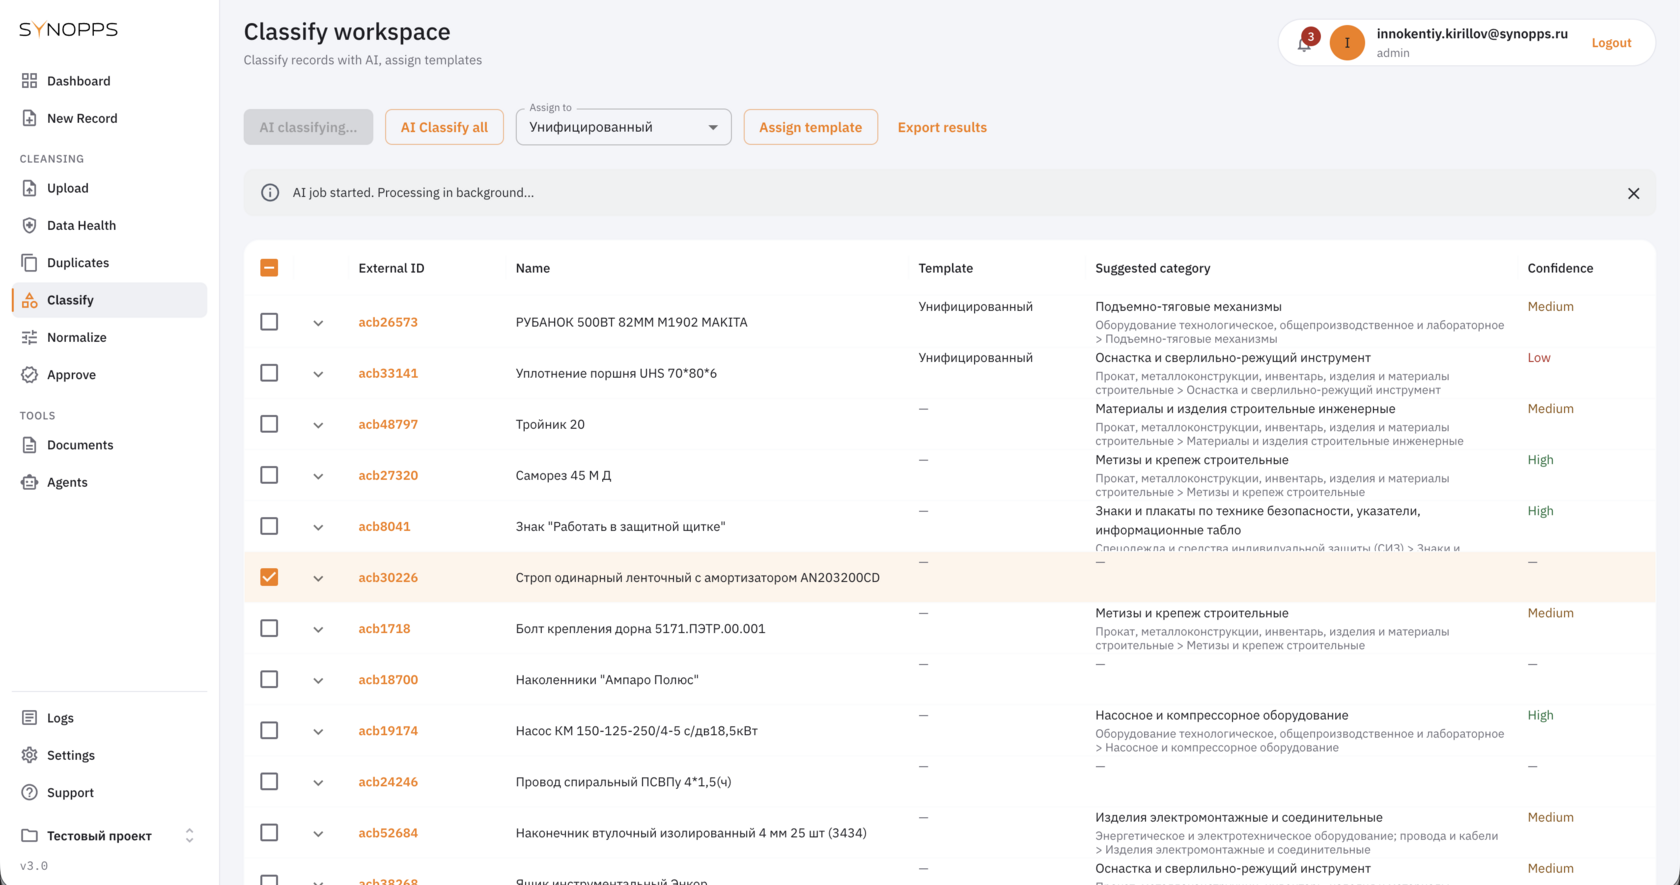The image size is (1680, 885).
Task: Click the Support question mark icon
Action: point(29,793)
